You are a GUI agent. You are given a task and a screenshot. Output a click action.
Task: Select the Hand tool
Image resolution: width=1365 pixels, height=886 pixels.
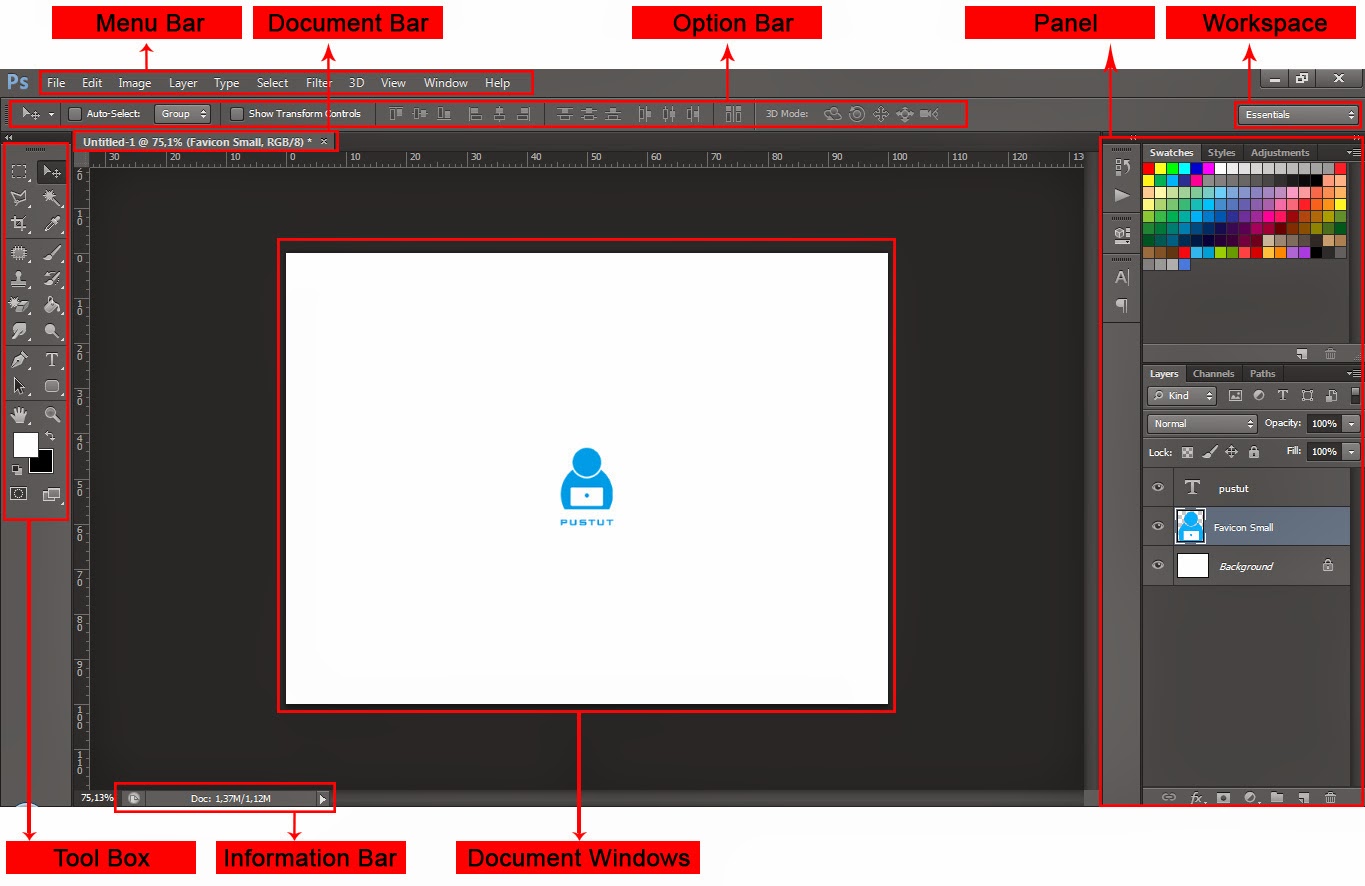click(x=18, y=414)
